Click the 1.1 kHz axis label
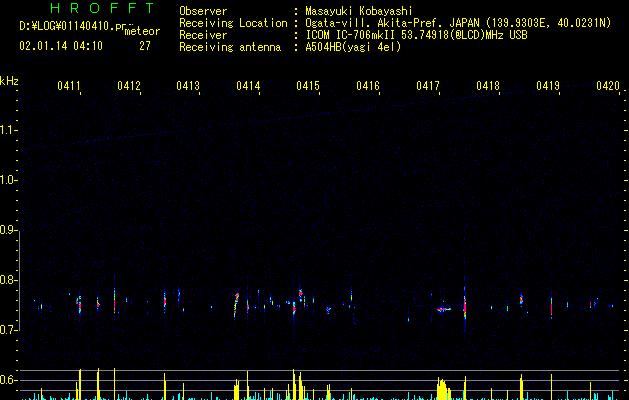This screenshot has width=629, height=400. pos(8,130)
